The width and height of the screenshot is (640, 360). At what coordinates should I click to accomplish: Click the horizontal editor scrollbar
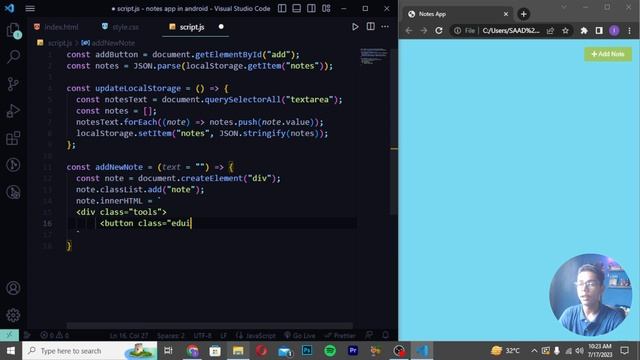tap(210, 326)
